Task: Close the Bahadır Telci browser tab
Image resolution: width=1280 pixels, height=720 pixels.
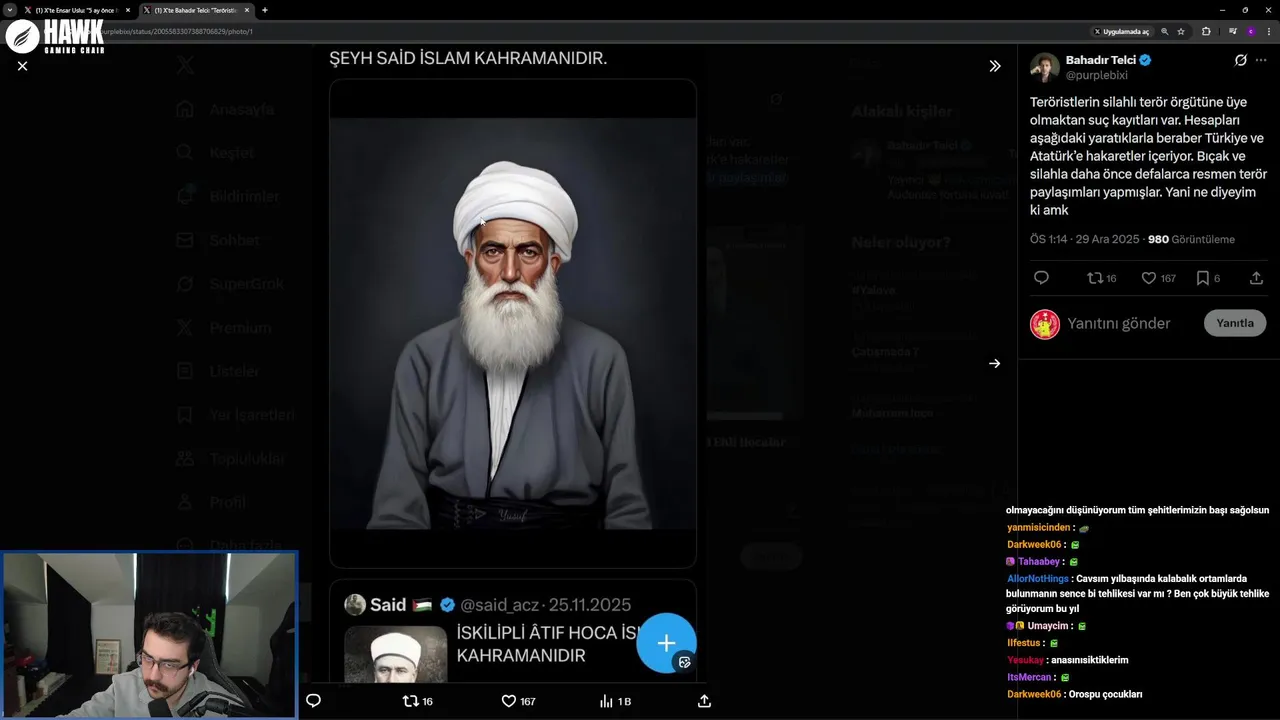Action: click(247, 10)
